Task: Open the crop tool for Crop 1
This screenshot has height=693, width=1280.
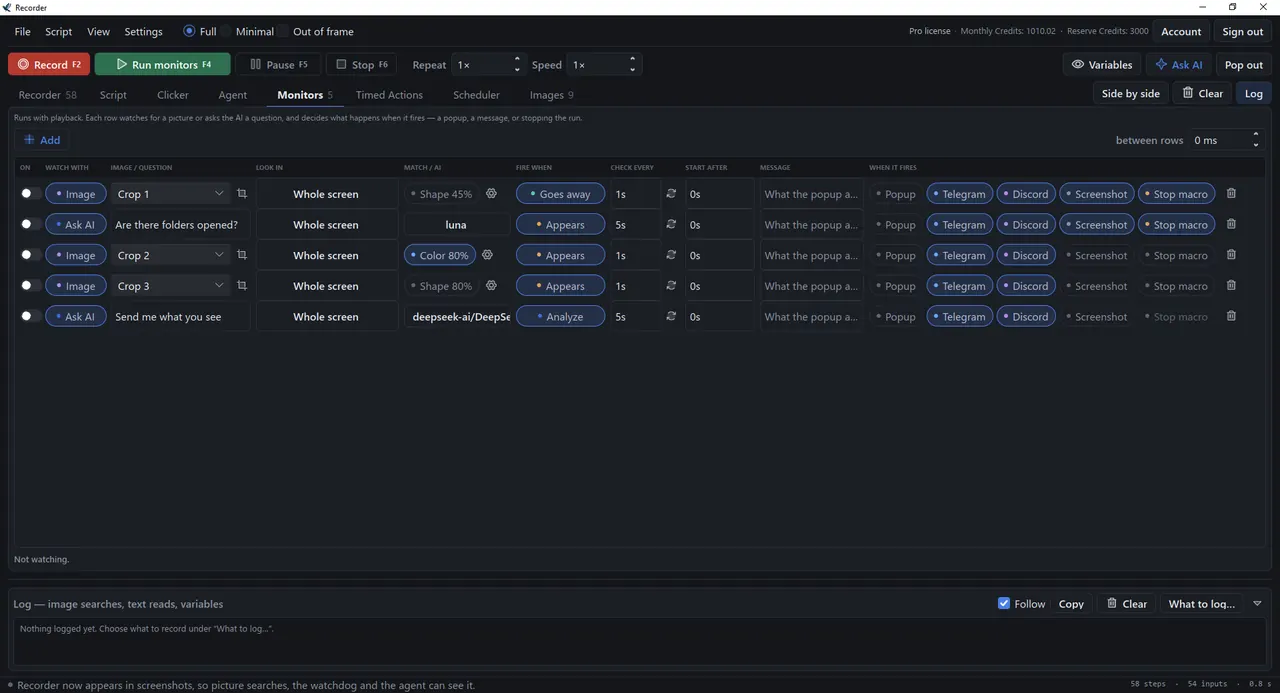Action: coord(242,194)
